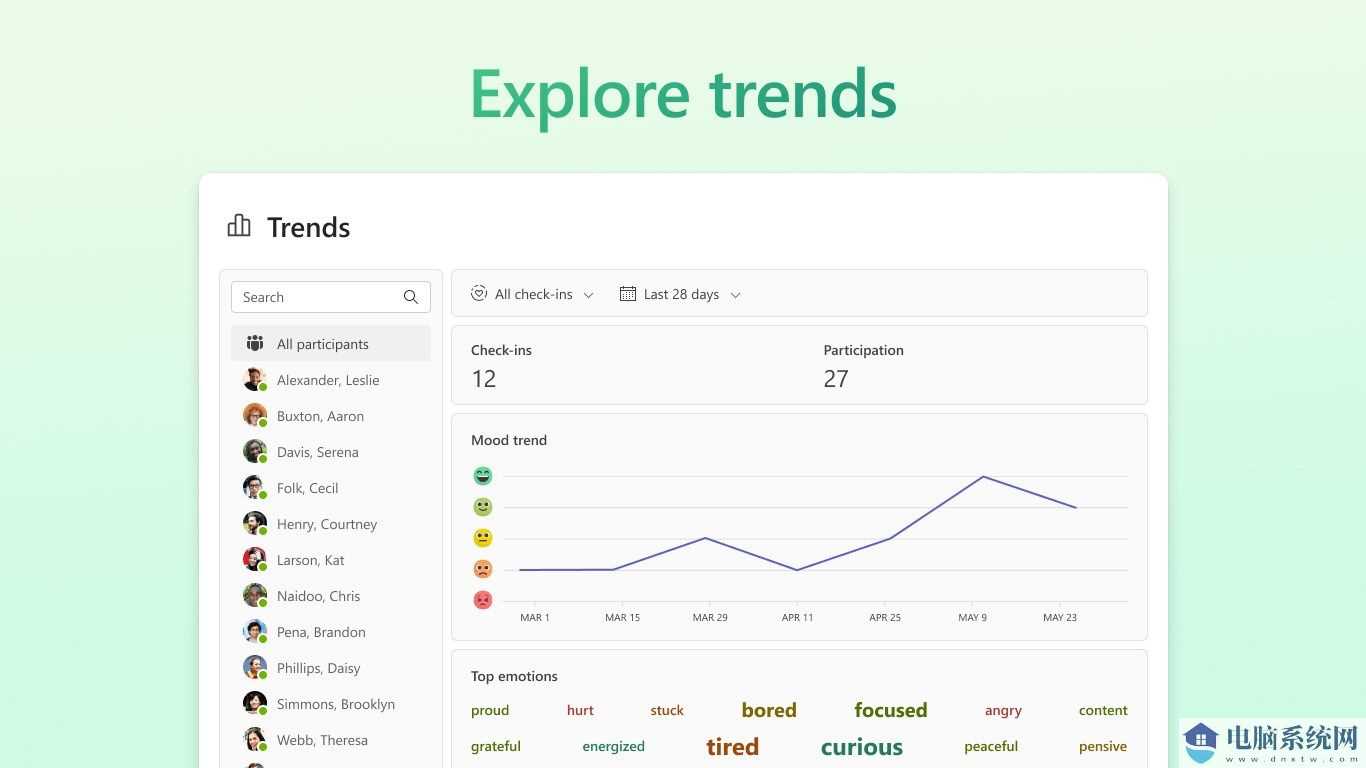Select Simmons, Brooklyn
Image resolution: width=1366 pixels, height=768 pixels.
[331, 704]
